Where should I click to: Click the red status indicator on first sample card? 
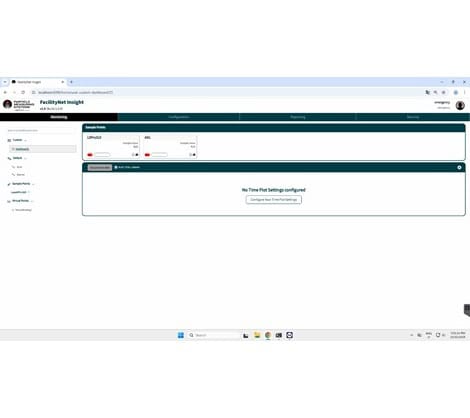click(x=90, y=155)
